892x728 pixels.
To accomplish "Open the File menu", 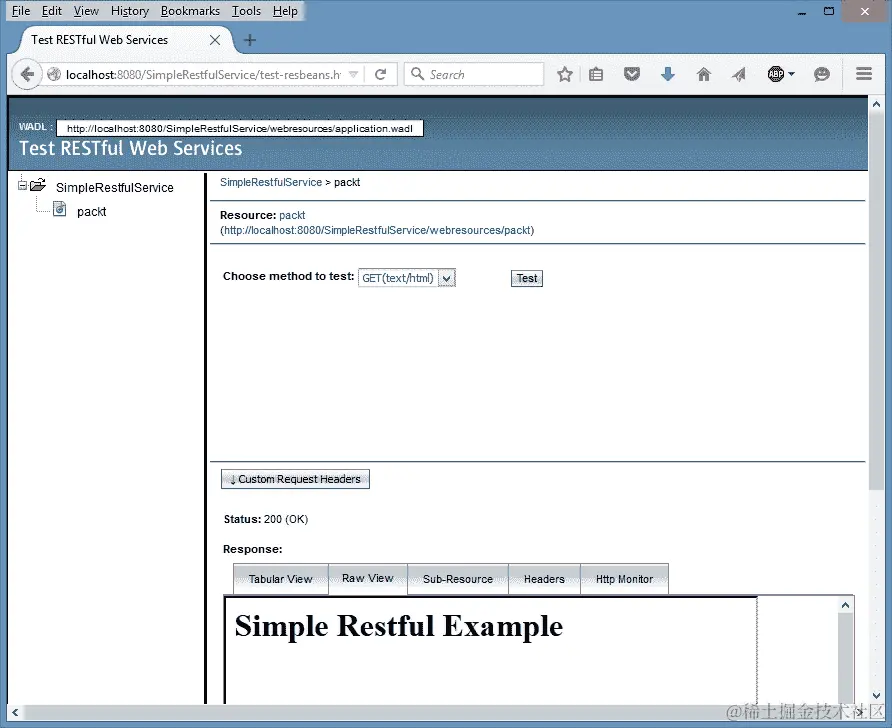I will (x=20, y=11).
